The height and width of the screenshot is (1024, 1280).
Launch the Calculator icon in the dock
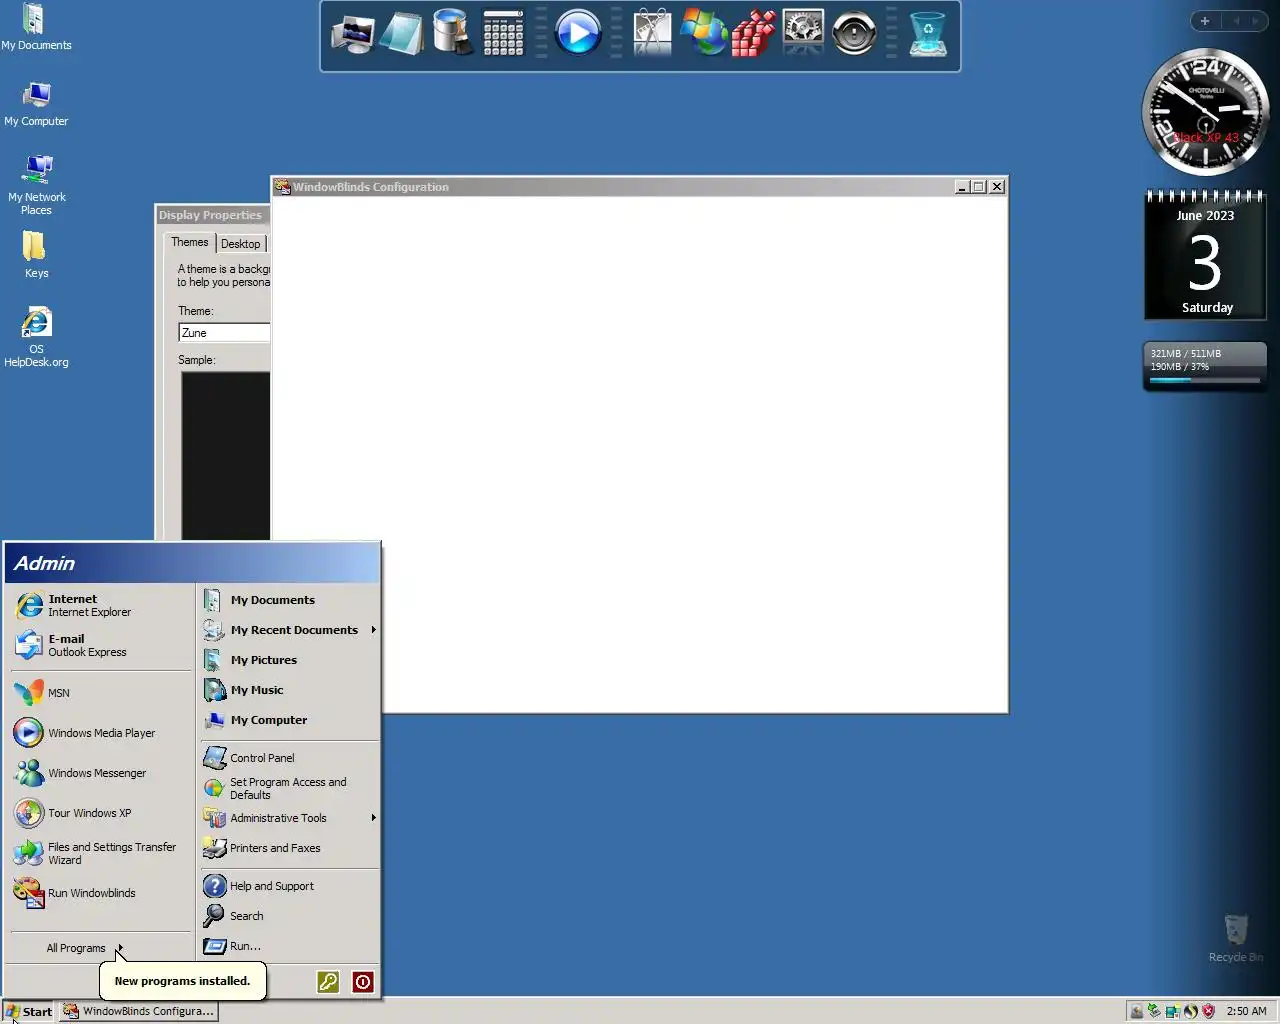point(503,33)
